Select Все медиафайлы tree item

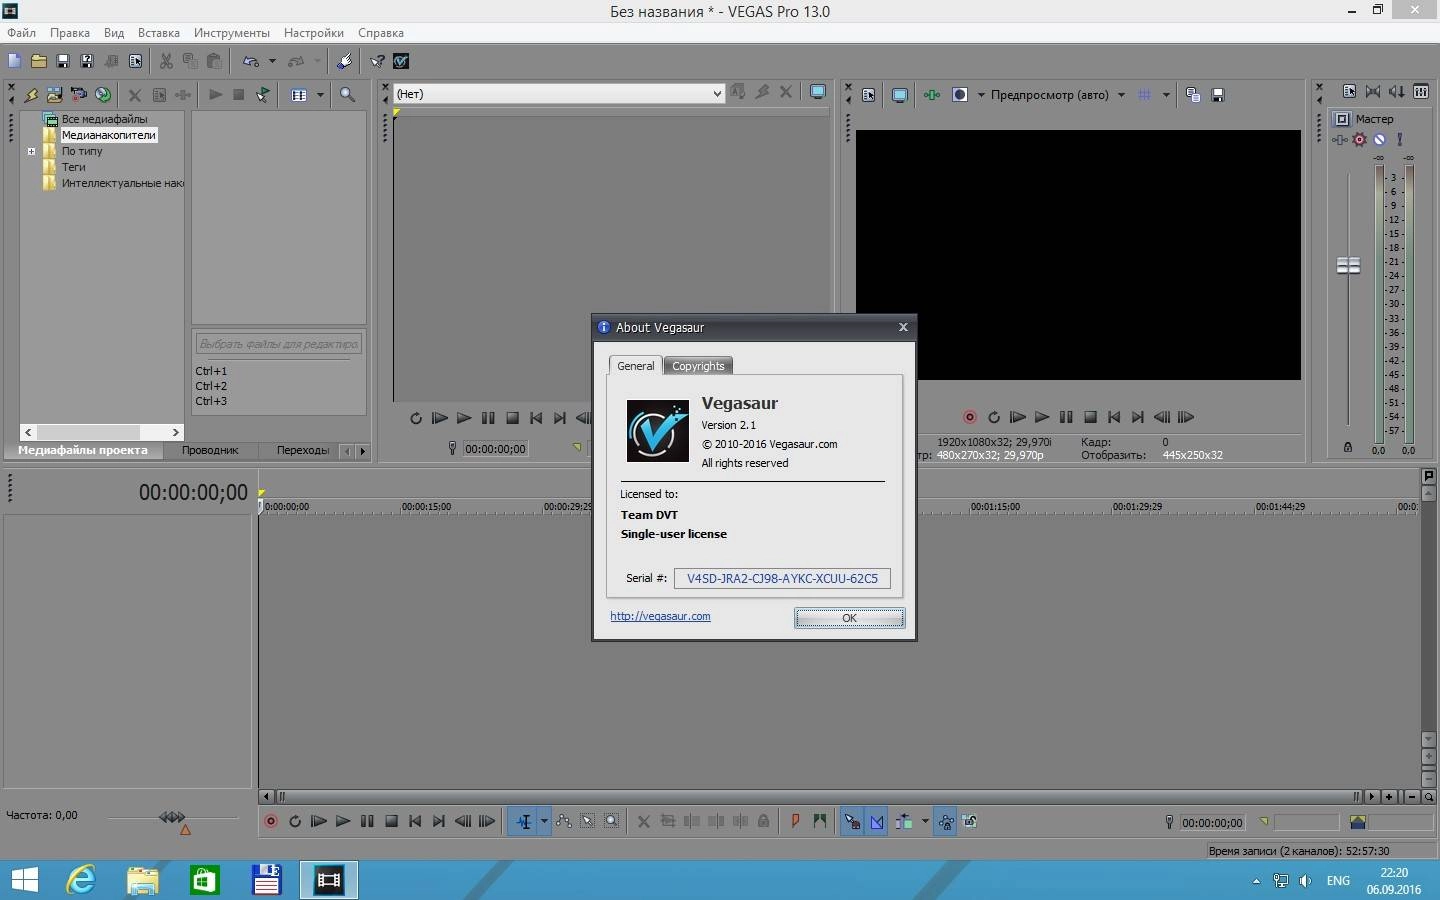click(x=104, y=119)
